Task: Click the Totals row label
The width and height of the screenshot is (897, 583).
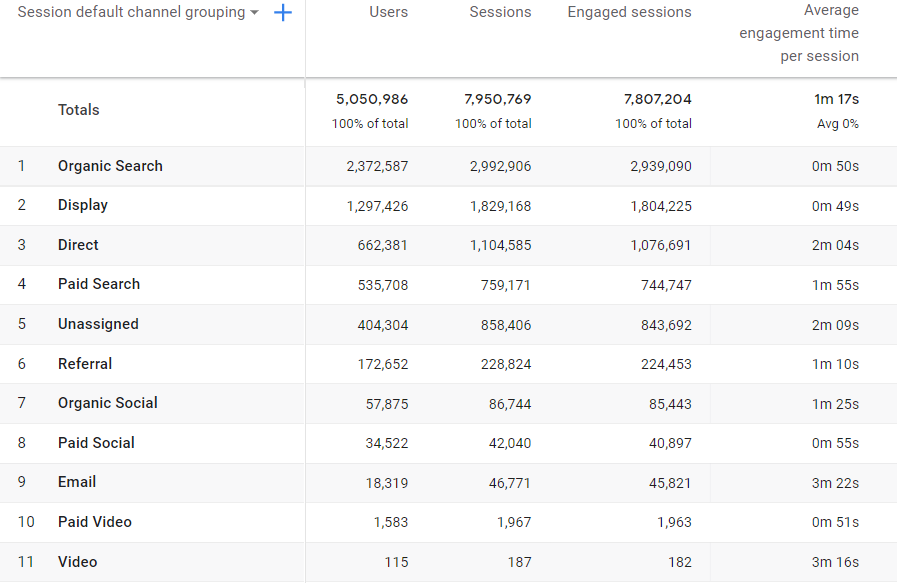Action: [79, 110]
